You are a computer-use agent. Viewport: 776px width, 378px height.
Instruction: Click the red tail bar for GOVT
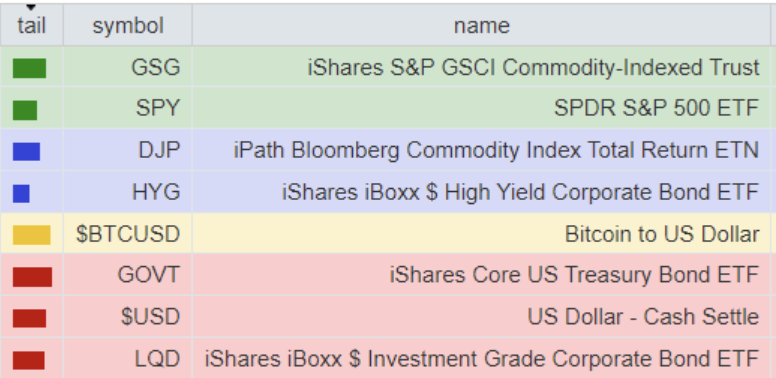[32, 277]
